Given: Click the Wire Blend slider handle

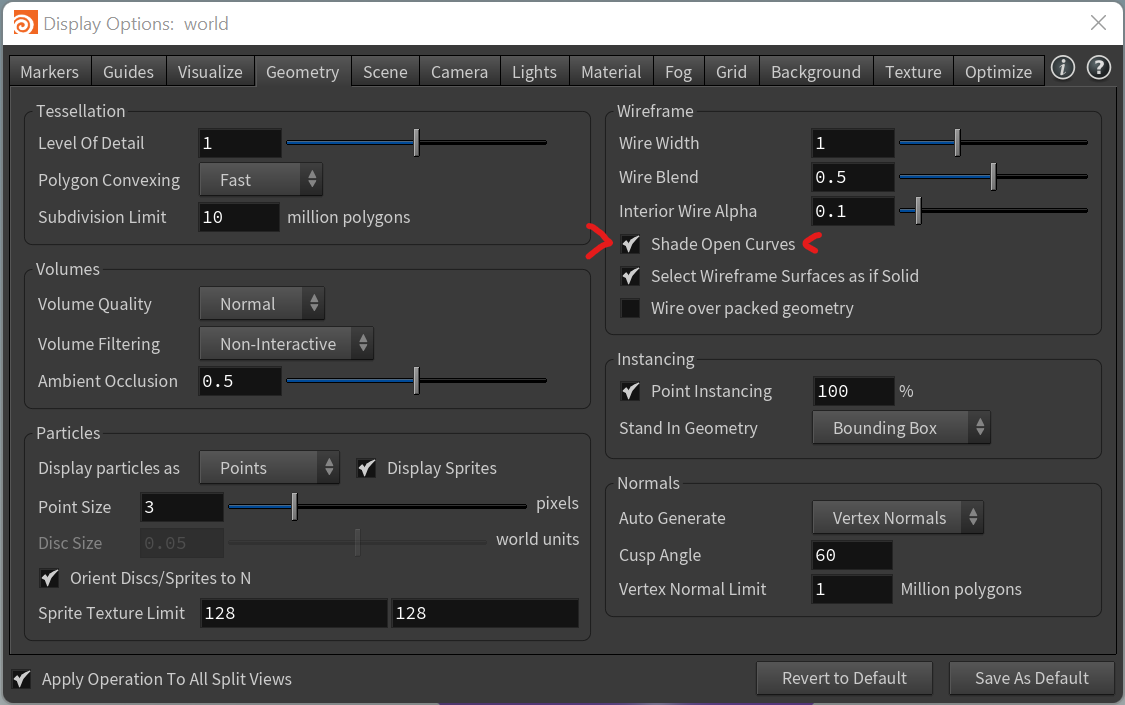Looking at the screenshot, I should (993, 176).
